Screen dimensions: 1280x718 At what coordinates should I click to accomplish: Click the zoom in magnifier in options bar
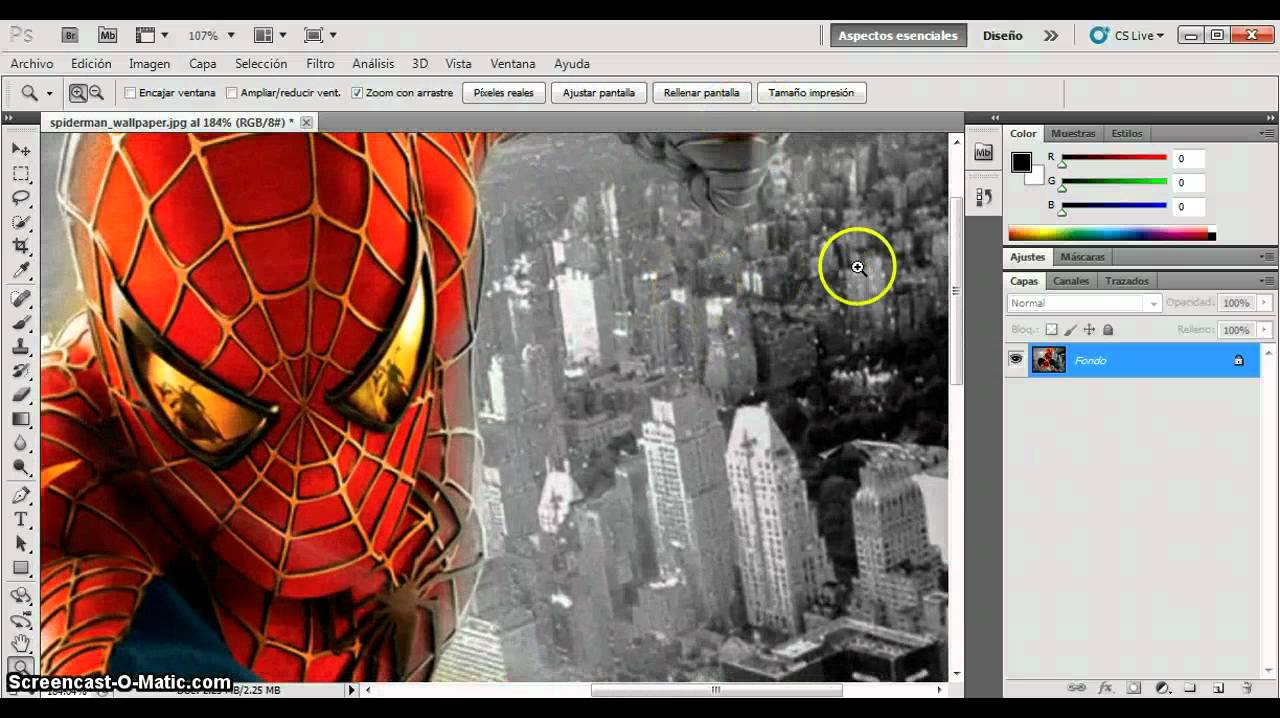78,93
